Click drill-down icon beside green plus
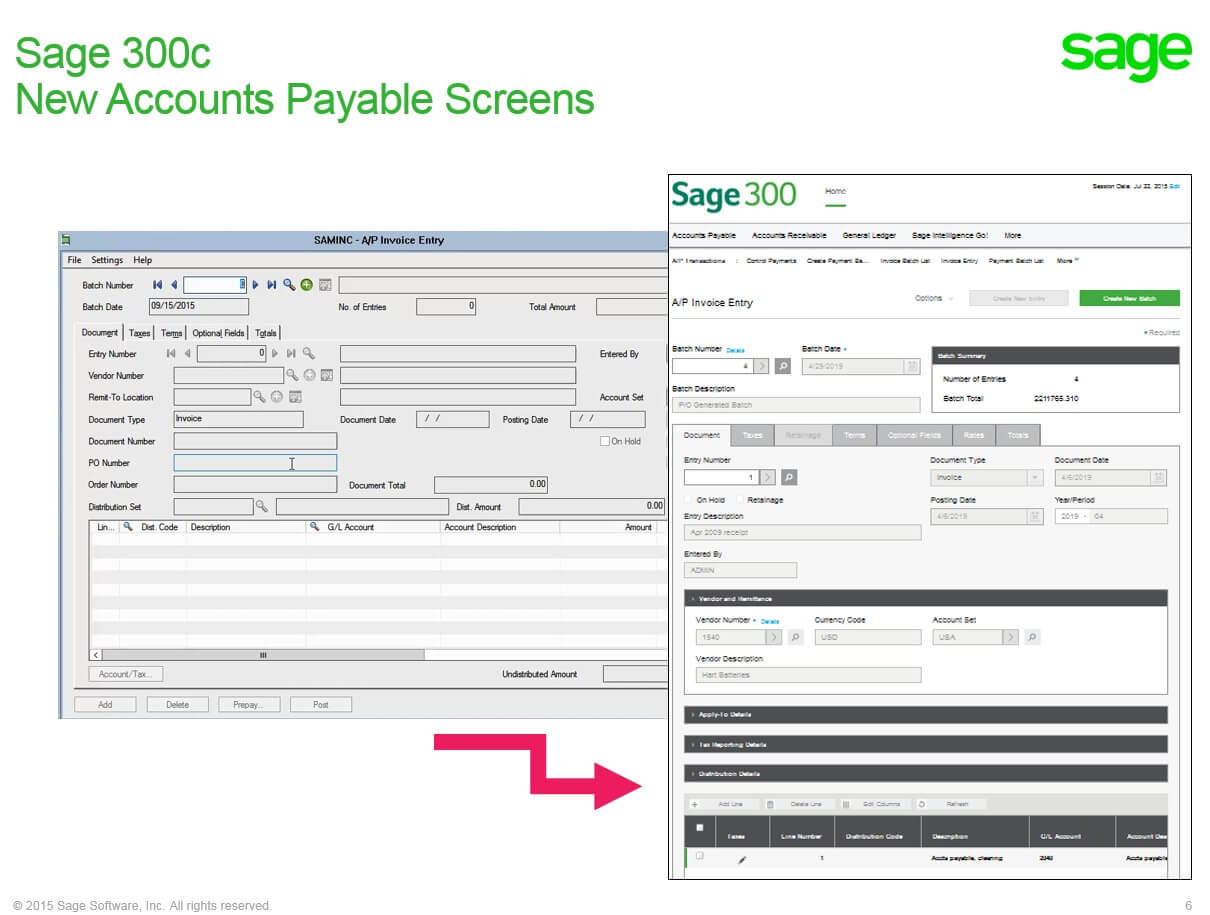Viewport: 1210px width, 915px height. coord(325,285)
